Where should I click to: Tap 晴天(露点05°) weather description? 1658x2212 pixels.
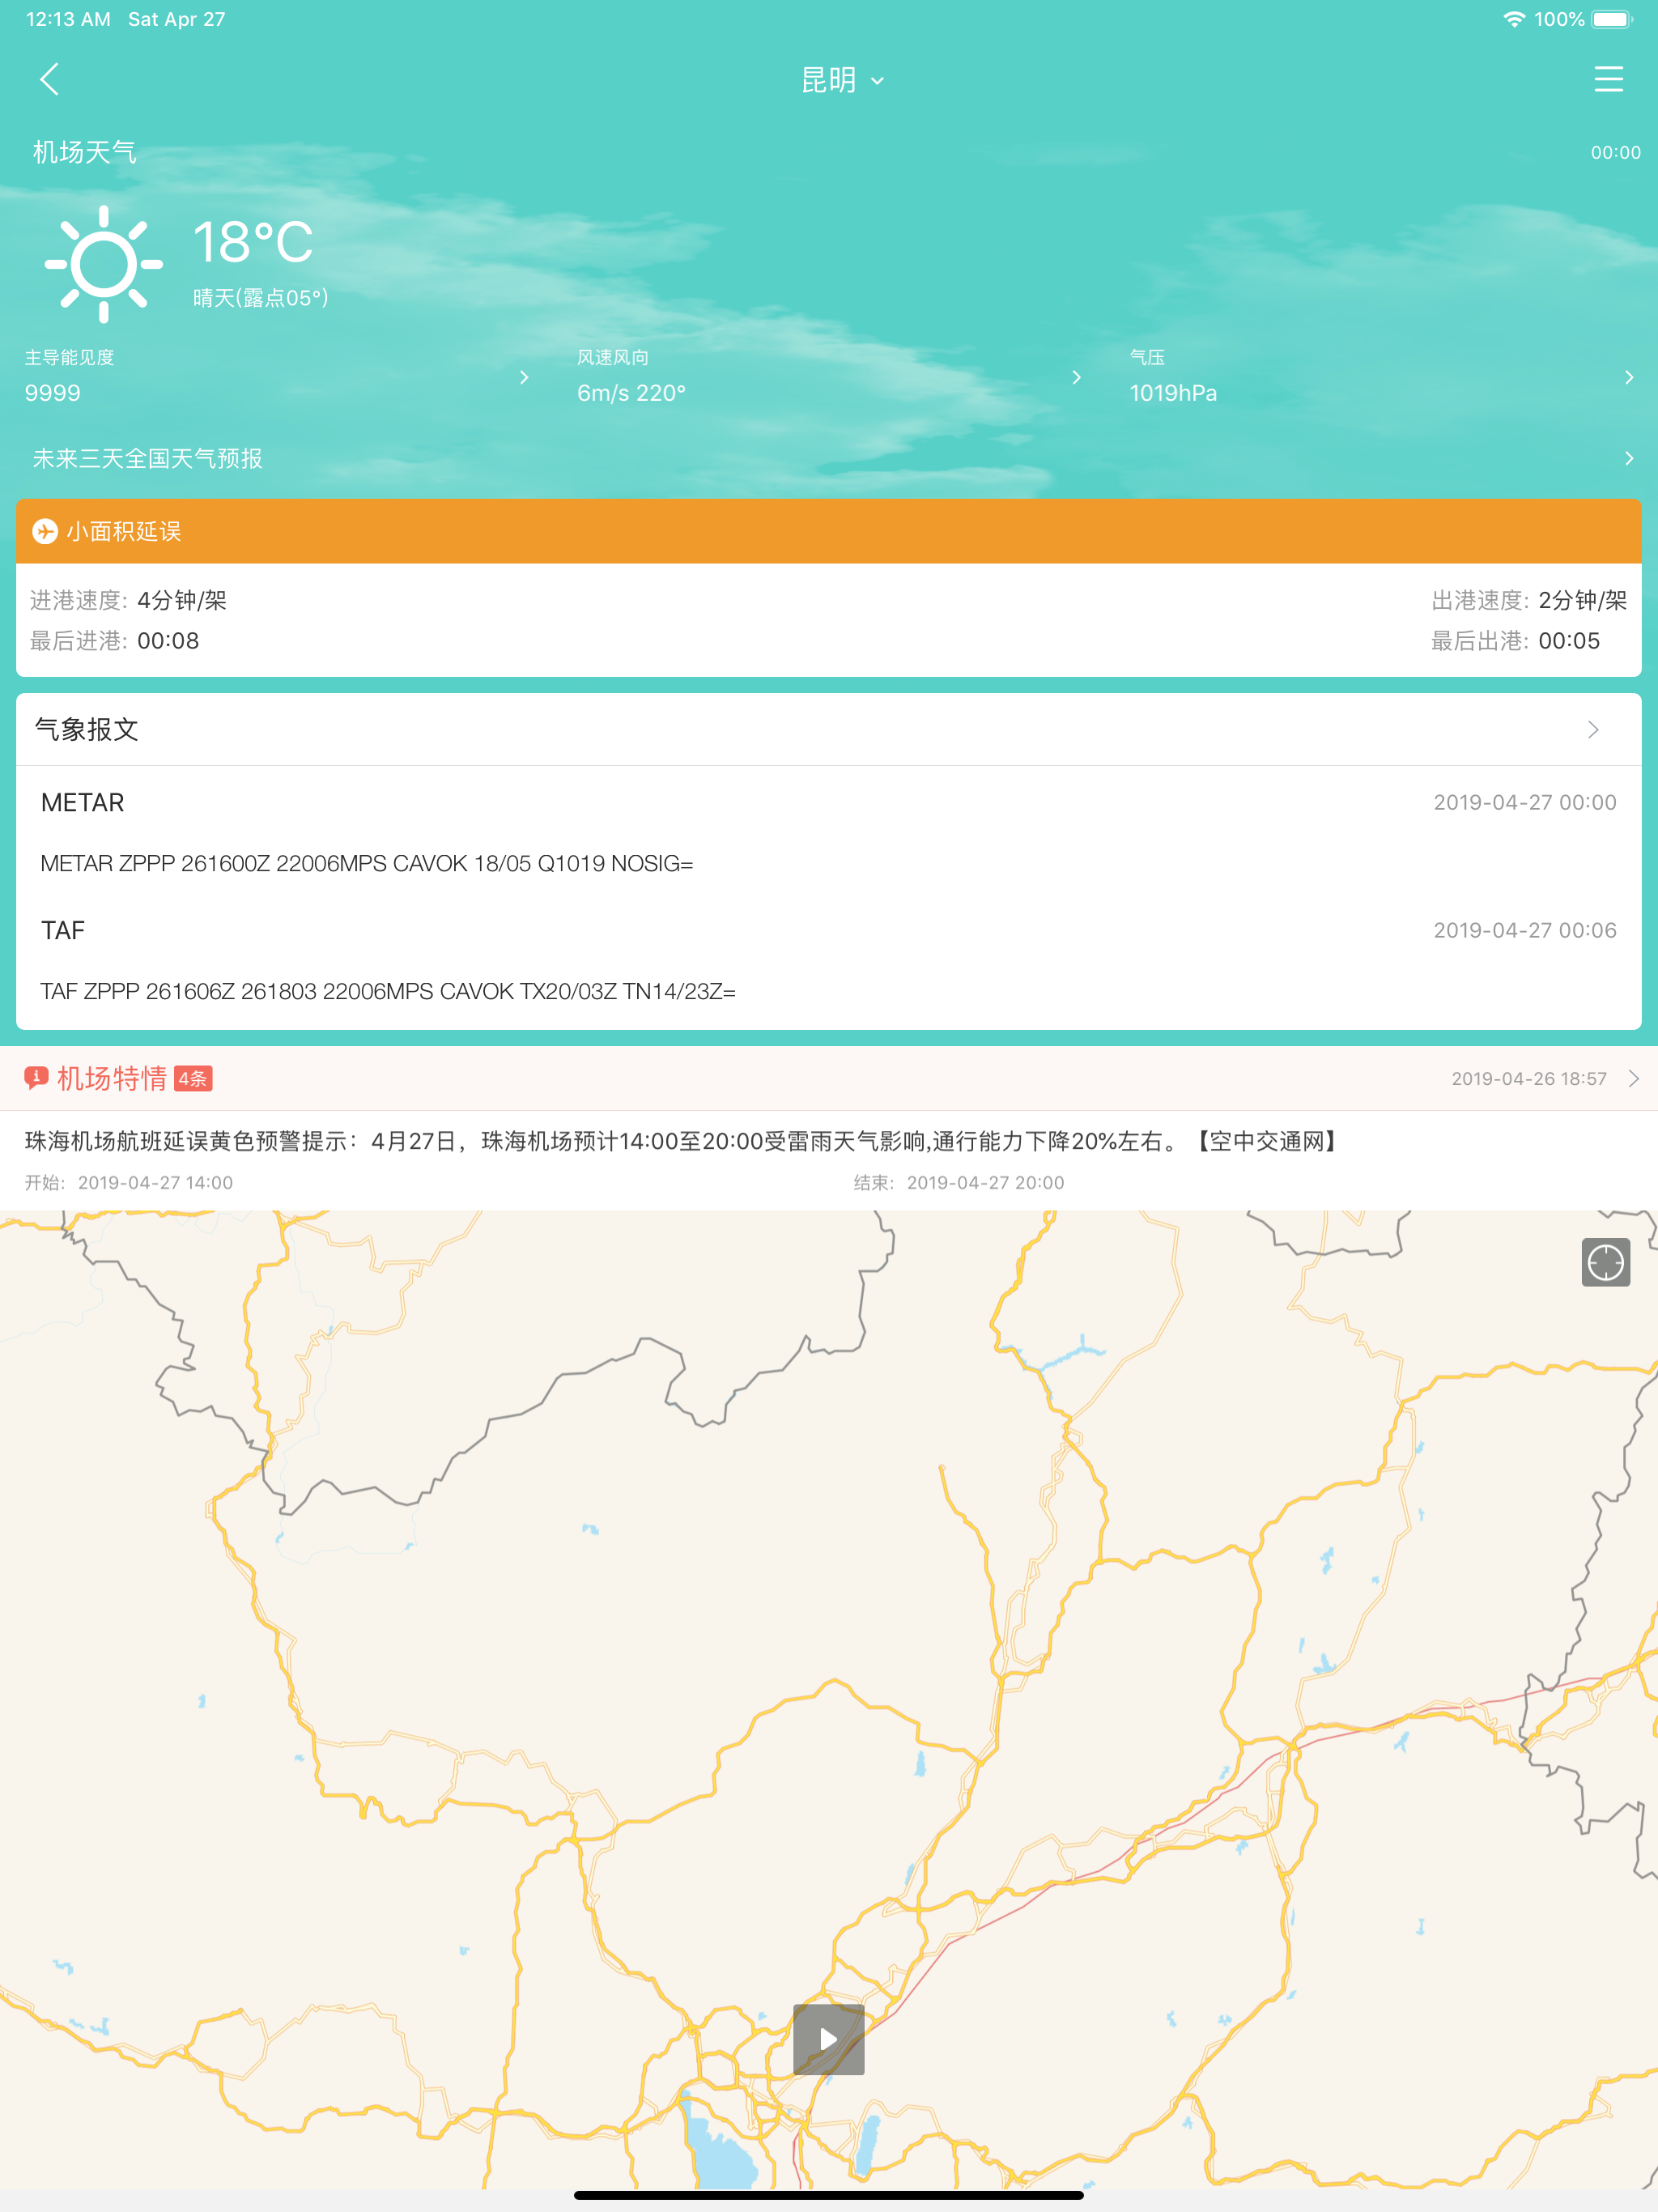[260, 298]
